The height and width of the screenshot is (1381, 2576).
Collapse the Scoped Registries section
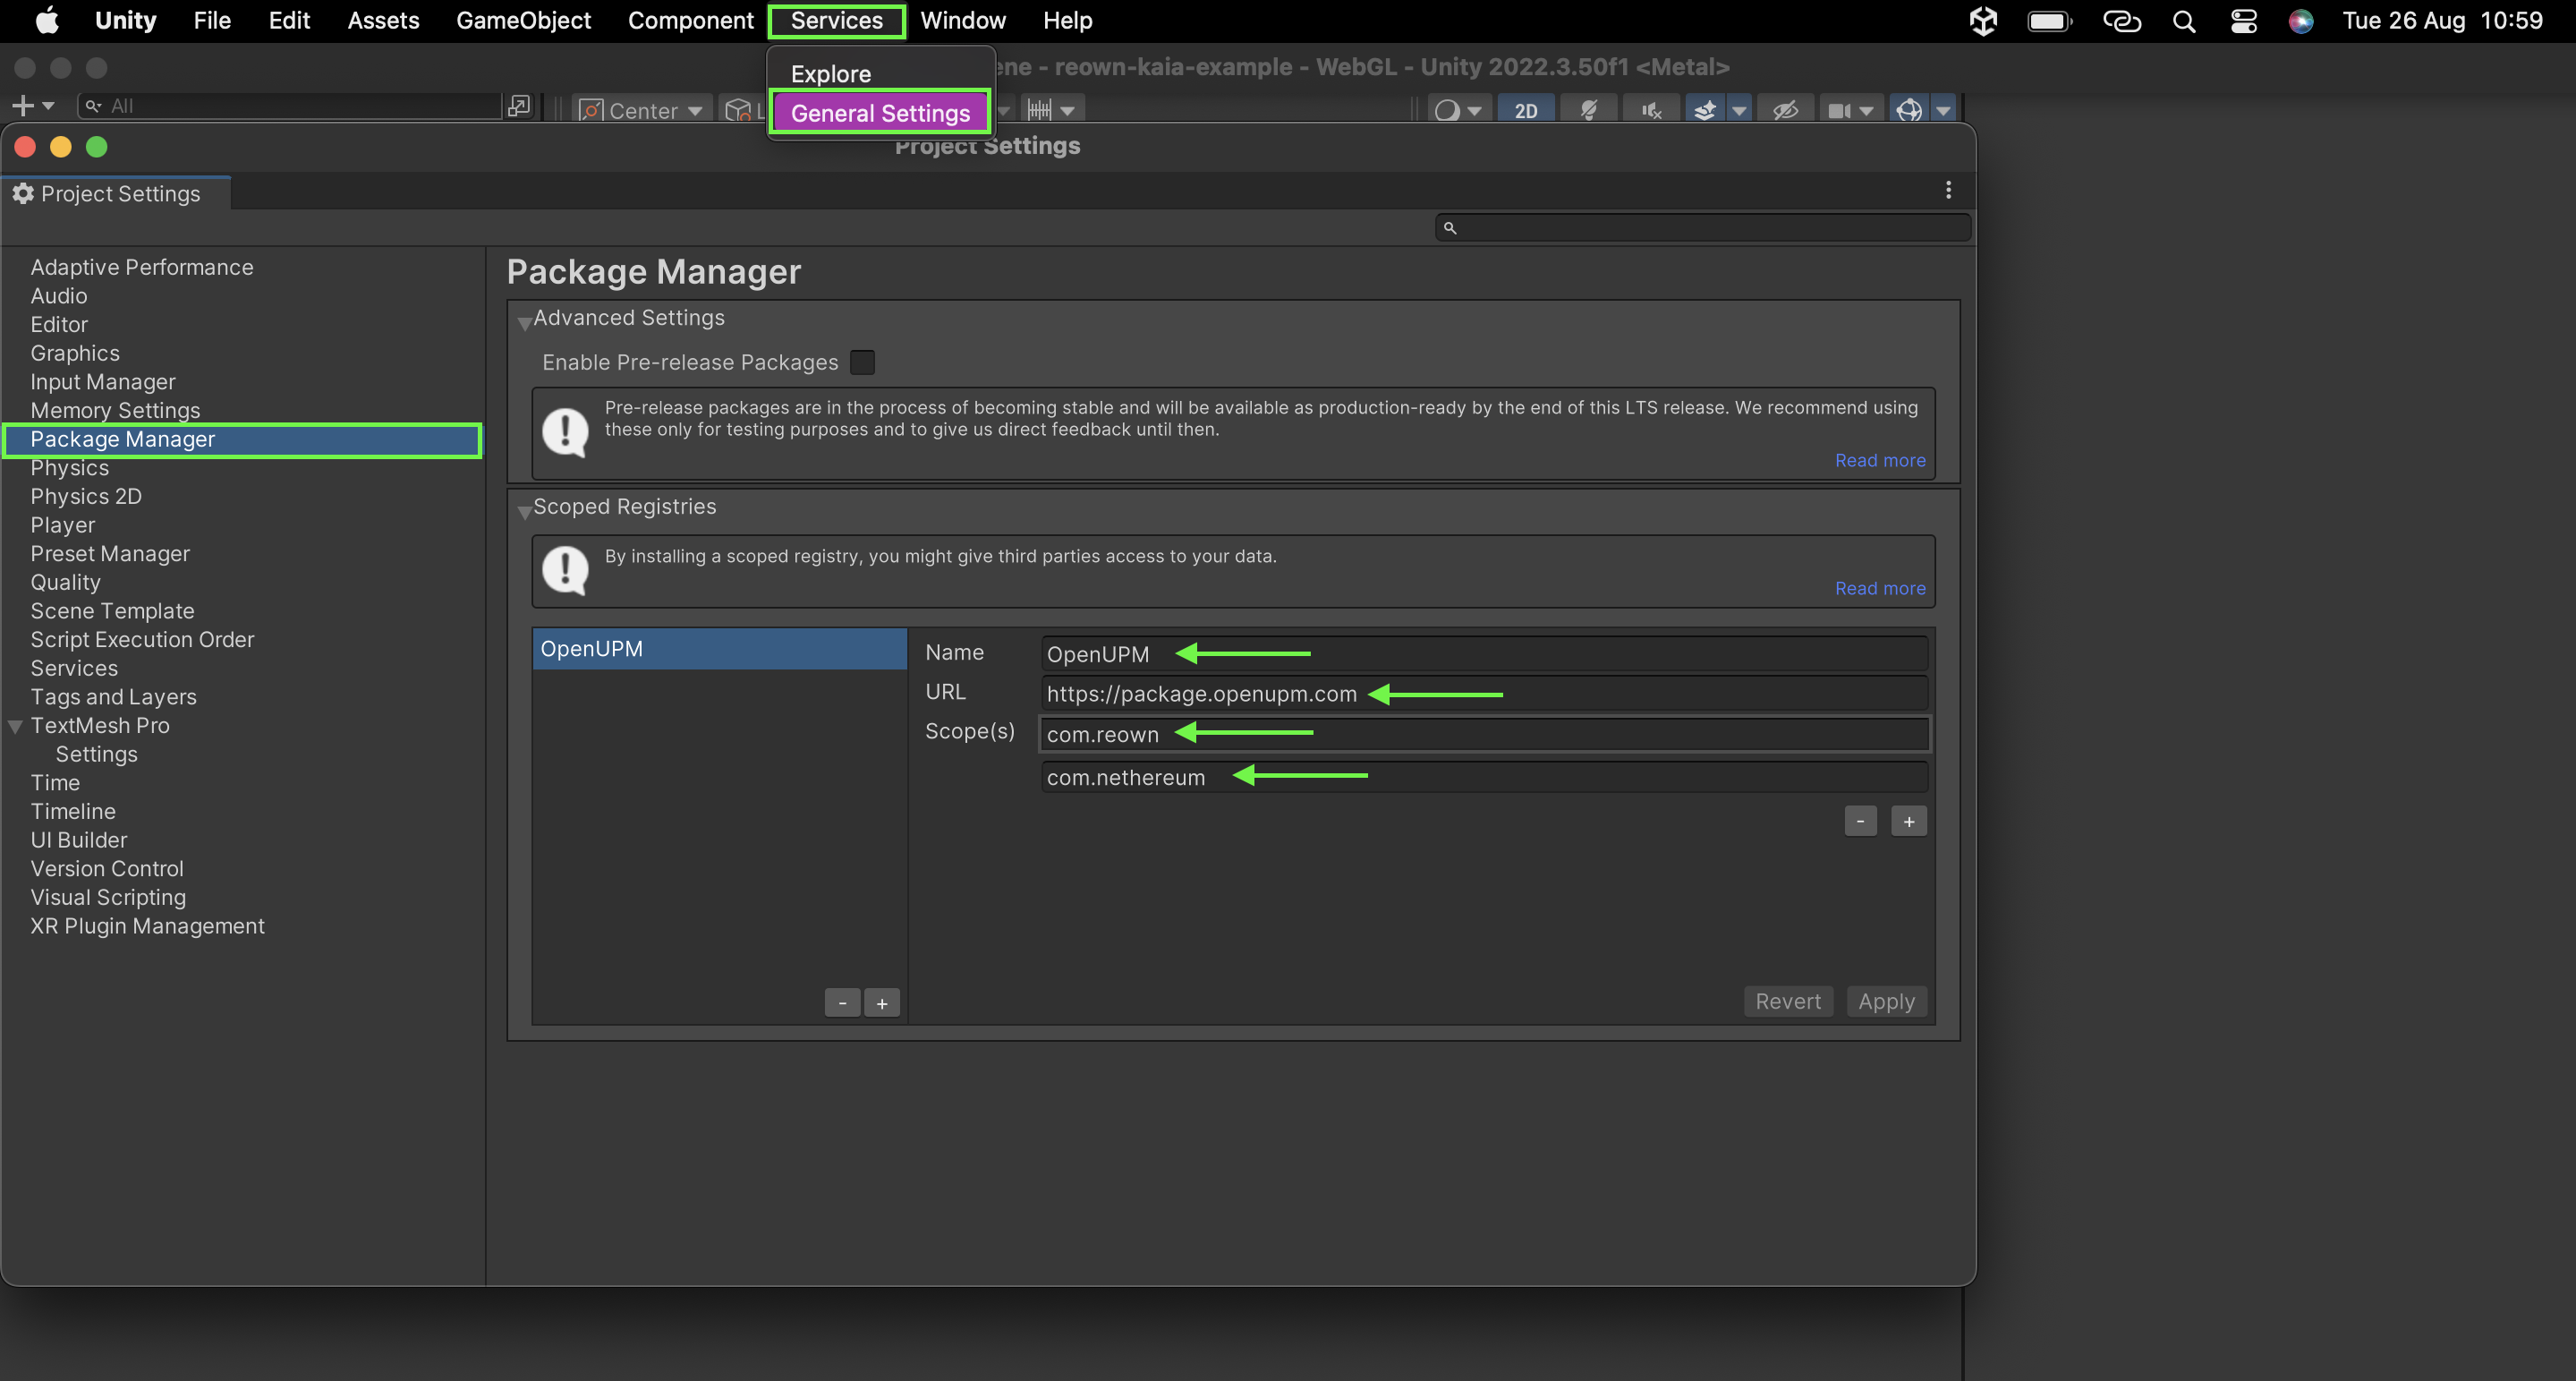click(524, 510)
